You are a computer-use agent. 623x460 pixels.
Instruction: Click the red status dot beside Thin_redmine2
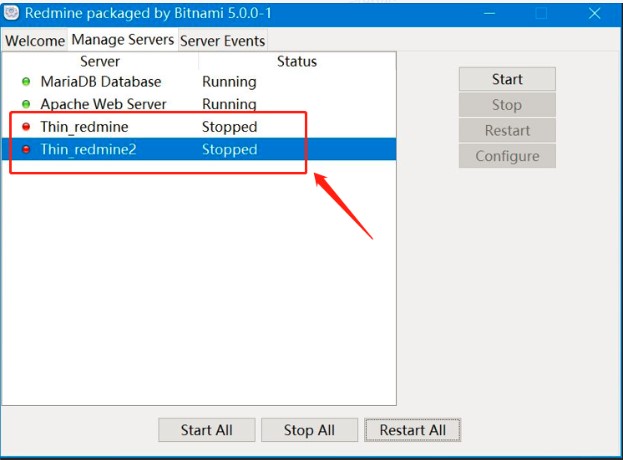[x=26, y=149]
